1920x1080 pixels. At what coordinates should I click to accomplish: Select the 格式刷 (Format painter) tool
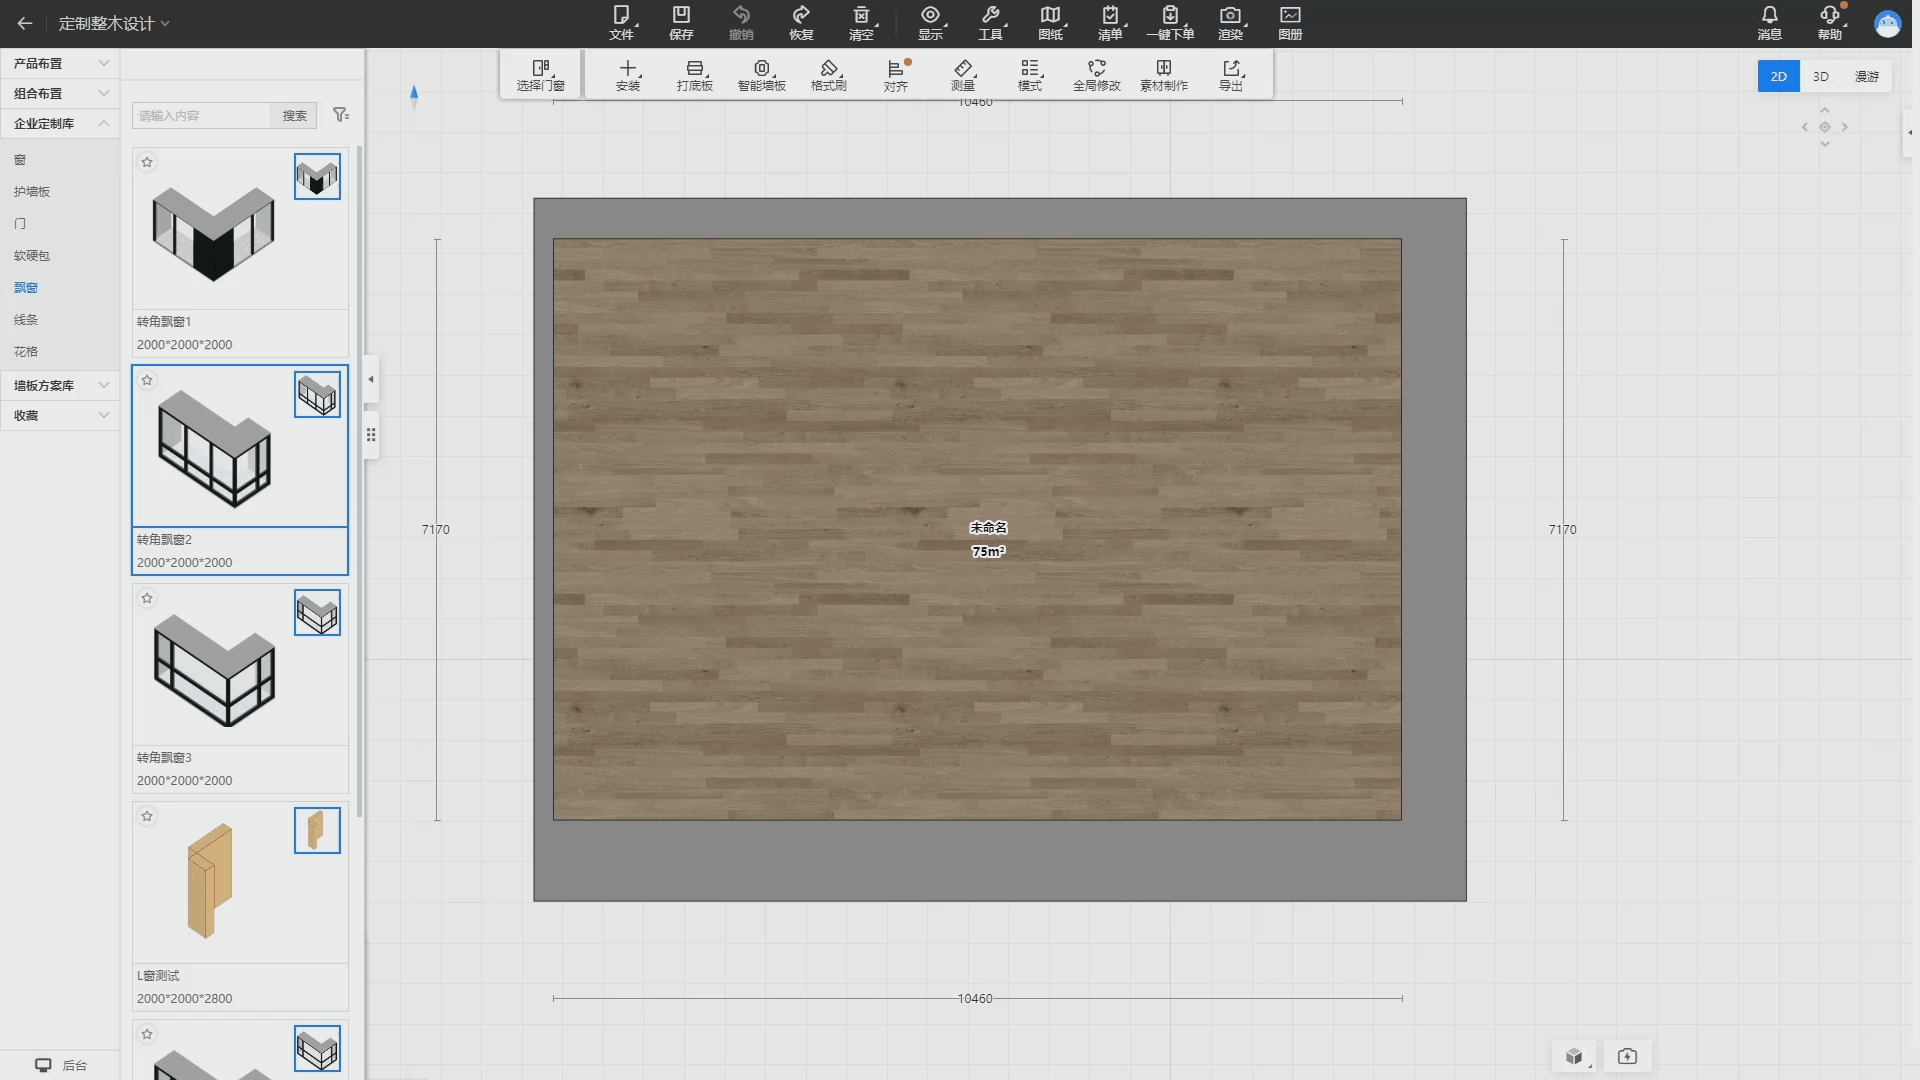(829, 75)
